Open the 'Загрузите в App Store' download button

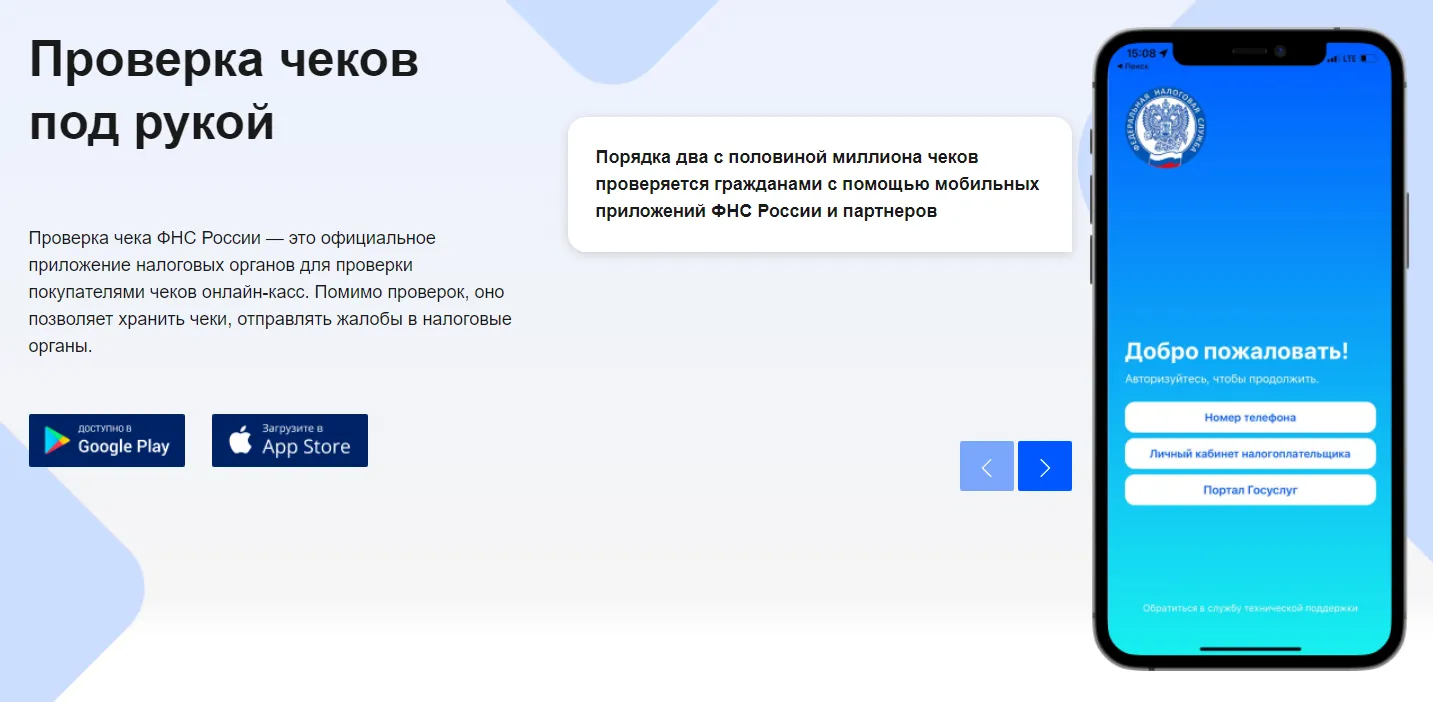pyautogui.click(x=290, y=440)
